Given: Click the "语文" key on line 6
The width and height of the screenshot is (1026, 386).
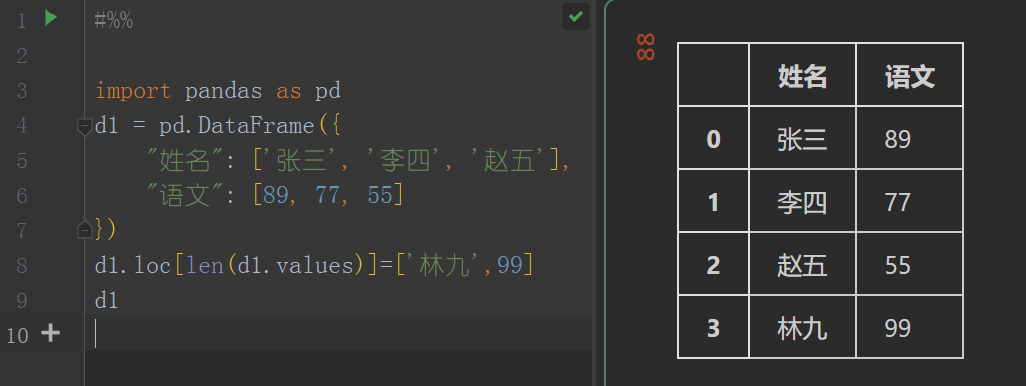Looking at the screenshot, I should coord(186,196).
